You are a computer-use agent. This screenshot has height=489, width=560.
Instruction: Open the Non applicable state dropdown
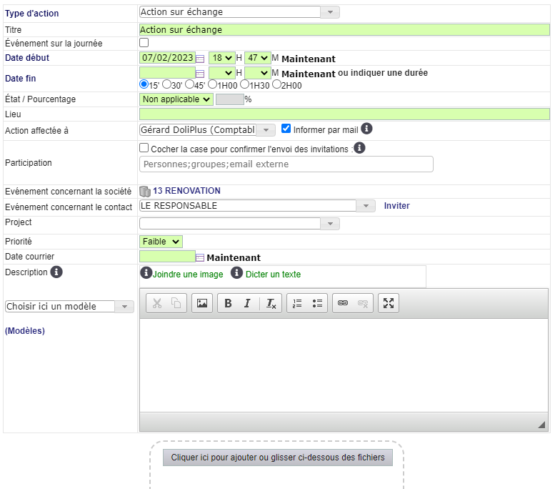point(176,99)
